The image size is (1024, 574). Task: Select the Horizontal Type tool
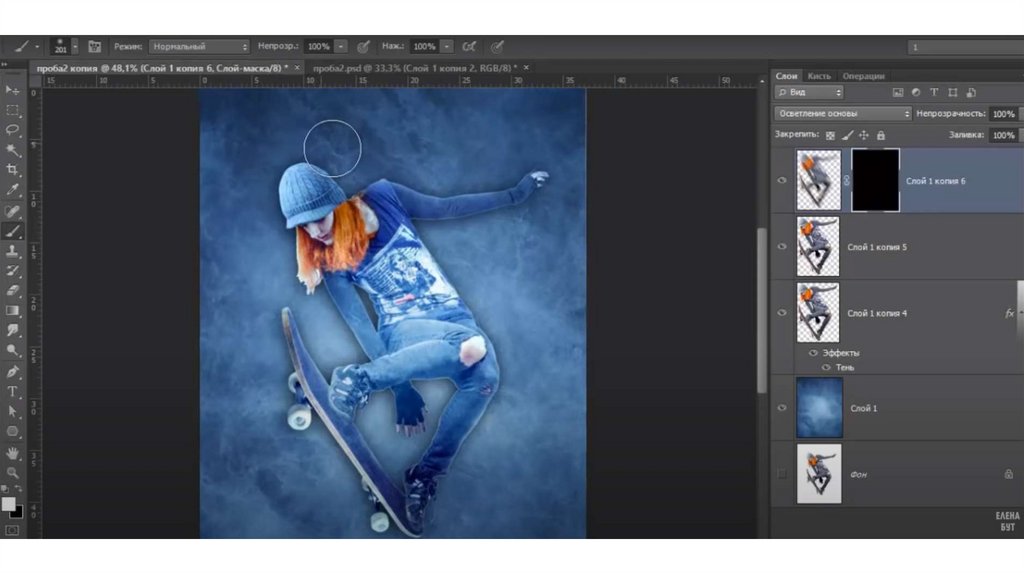pos(13,391)
